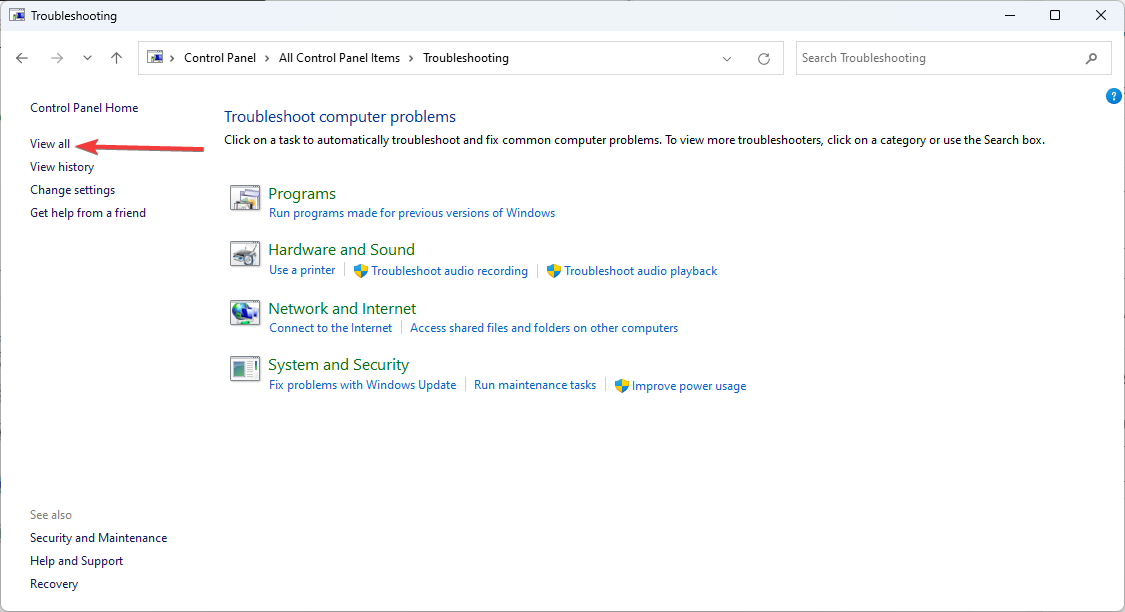This screenshot has height=612, width=1125.
Task: Go back with the Back arrow
Action: point(22,58)
